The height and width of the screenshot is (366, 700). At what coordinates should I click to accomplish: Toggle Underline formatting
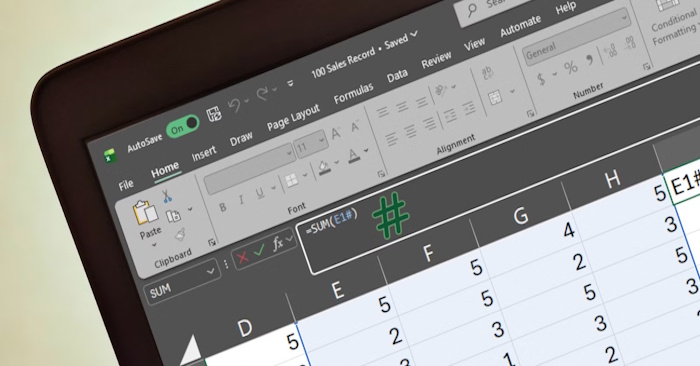click(x=259, y=192)
